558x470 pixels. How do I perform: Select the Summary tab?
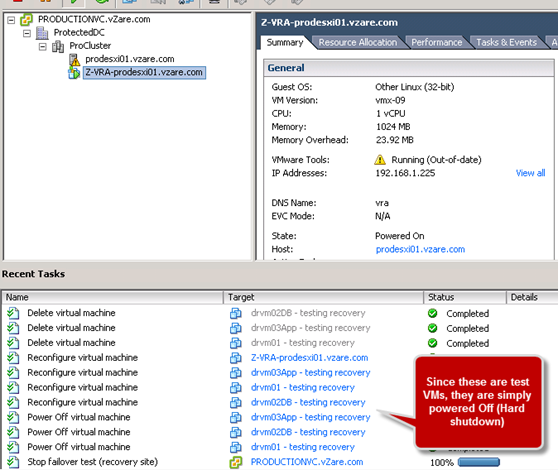tap(285, 42)
